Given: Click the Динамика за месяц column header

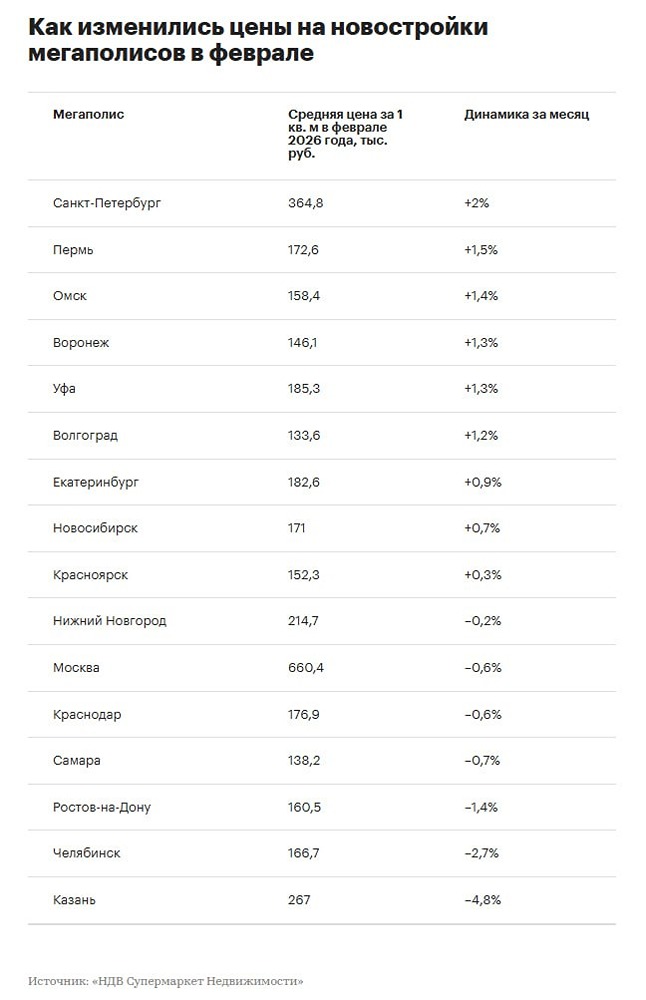Looking at the screenshot, I should tap(526, 115).
